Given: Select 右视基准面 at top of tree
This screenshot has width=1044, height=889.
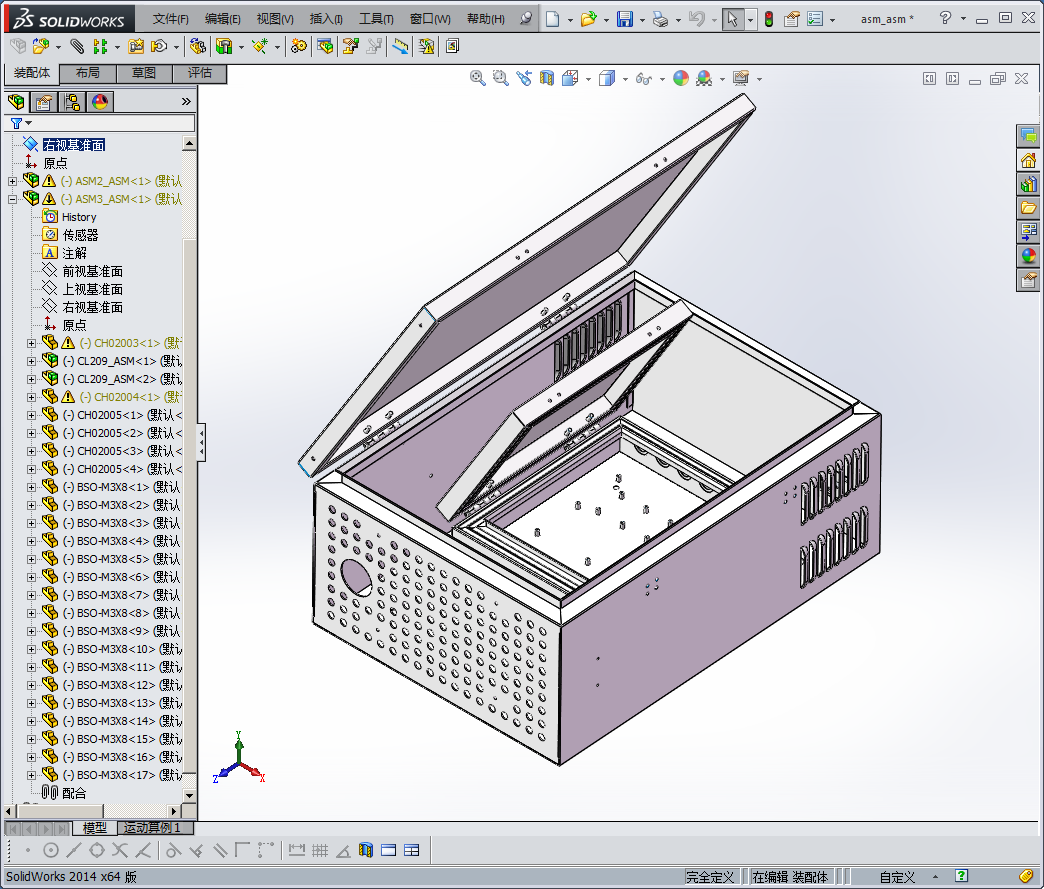Looking at the screenshot, I should click(73, 145).
